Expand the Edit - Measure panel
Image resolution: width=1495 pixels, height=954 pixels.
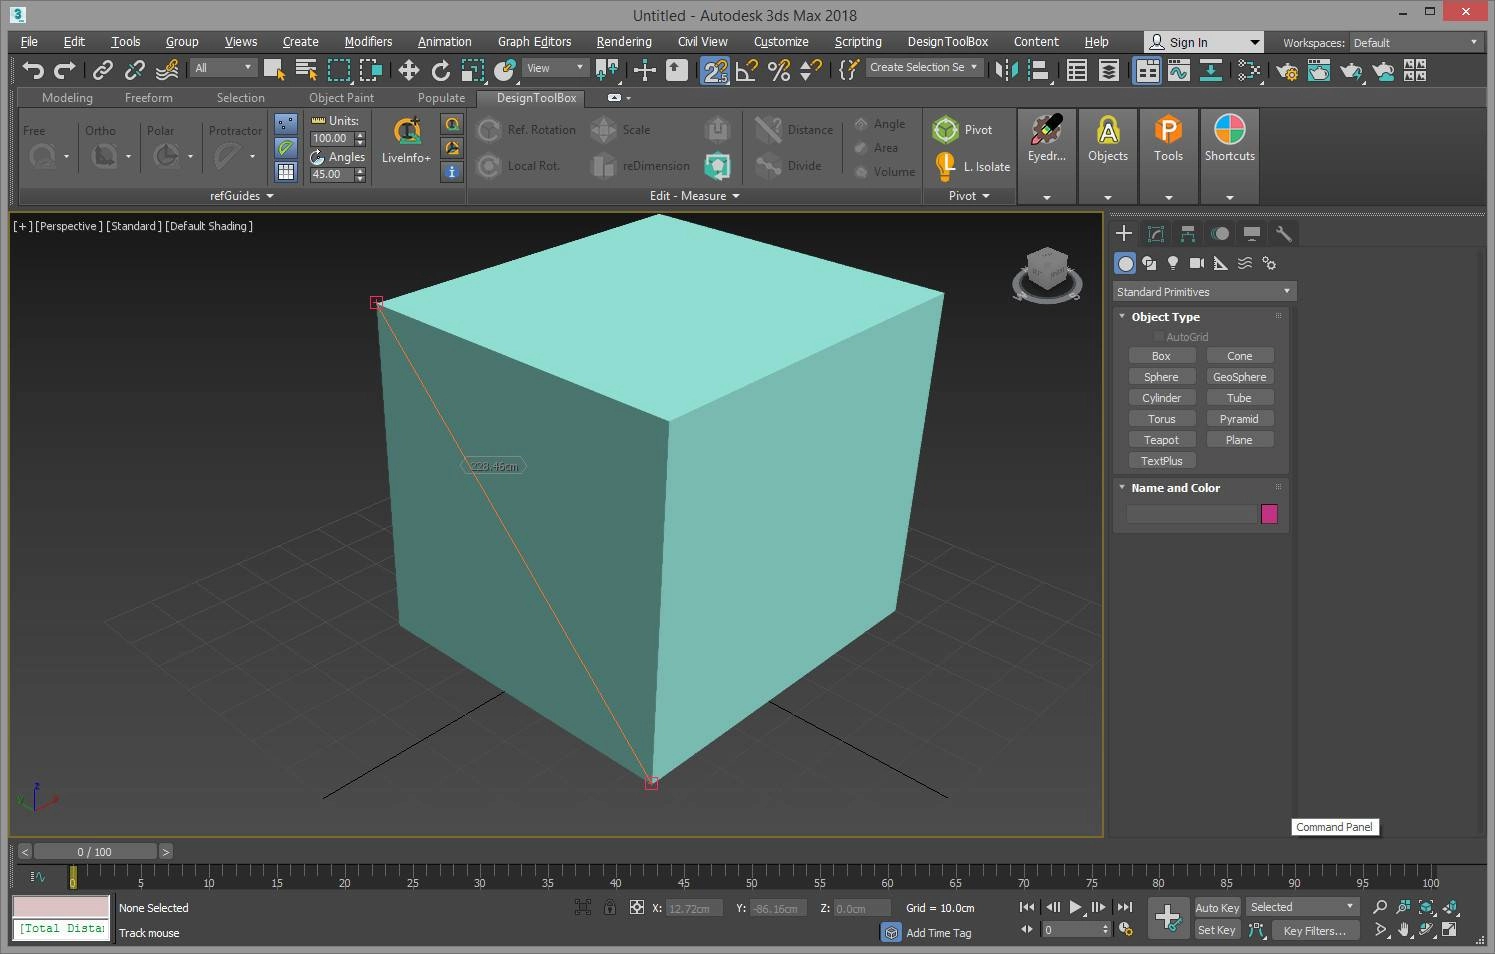(694, 196)
